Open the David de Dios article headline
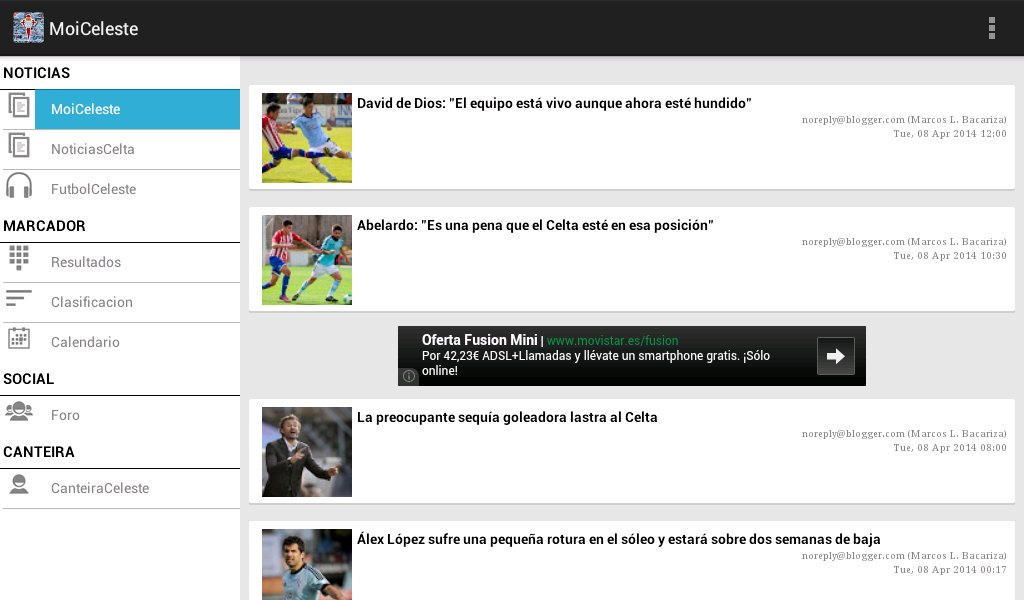Screen dimensions: 1024x600 554,103
